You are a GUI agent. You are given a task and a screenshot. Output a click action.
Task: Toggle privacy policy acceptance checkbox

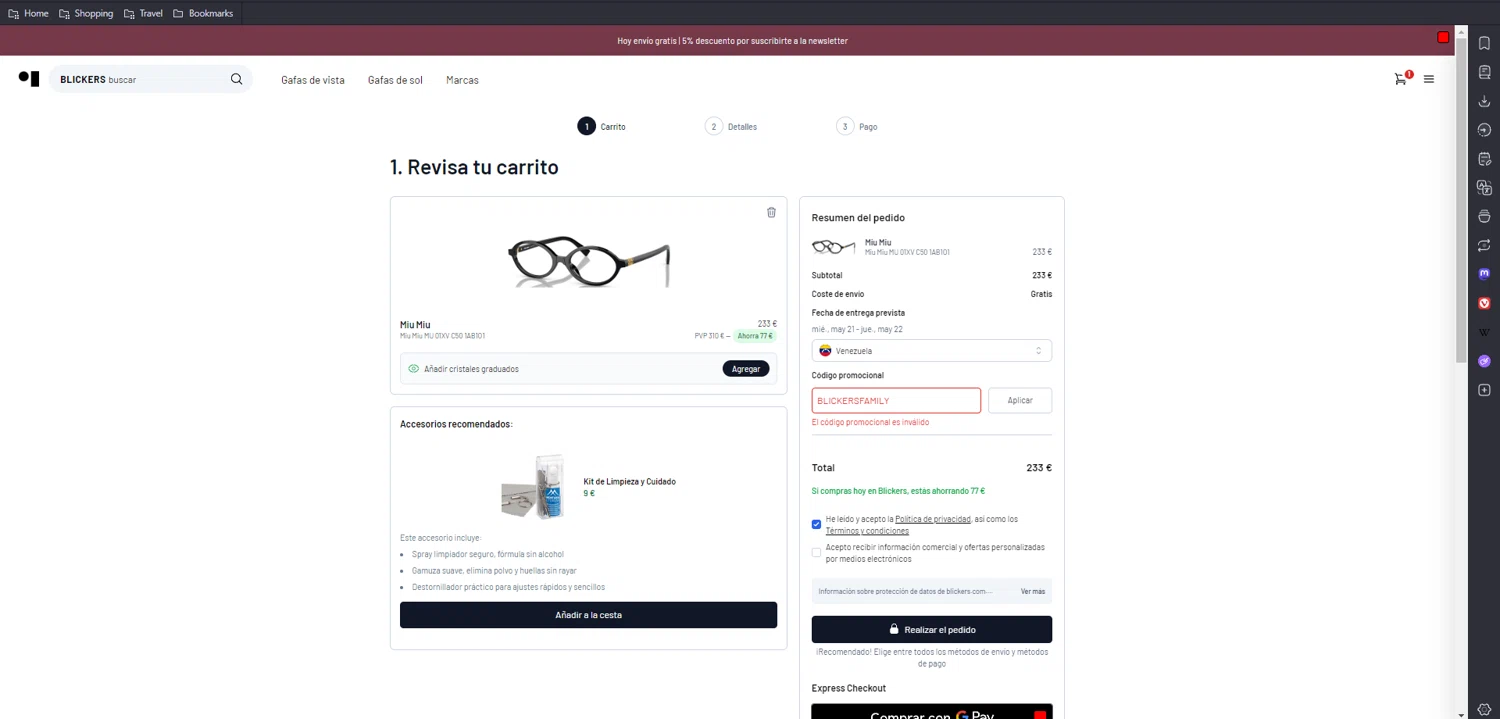point(817,524)
